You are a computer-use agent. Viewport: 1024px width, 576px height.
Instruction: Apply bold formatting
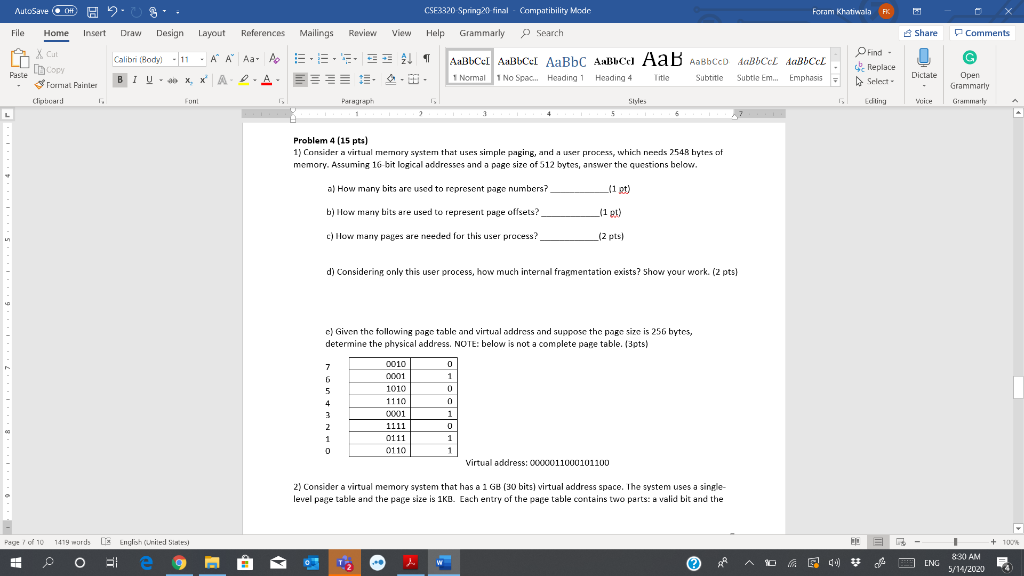pyautogui.click(x=120, y=80)
